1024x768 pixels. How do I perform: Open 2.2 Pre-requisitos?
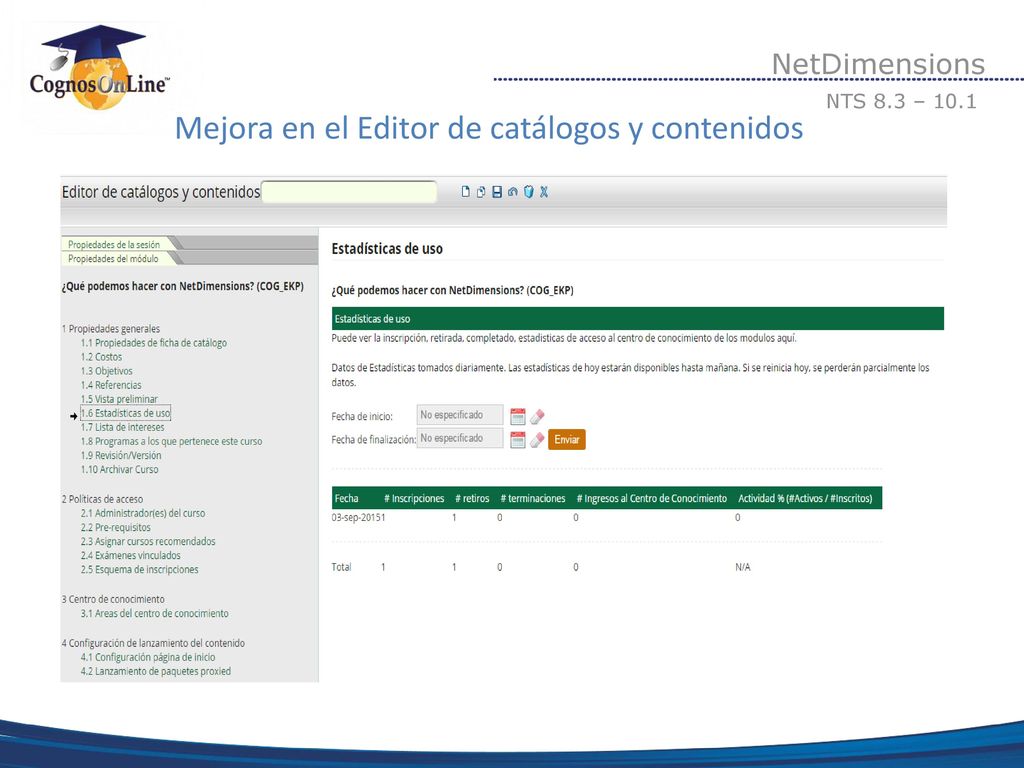pos(116,527)
